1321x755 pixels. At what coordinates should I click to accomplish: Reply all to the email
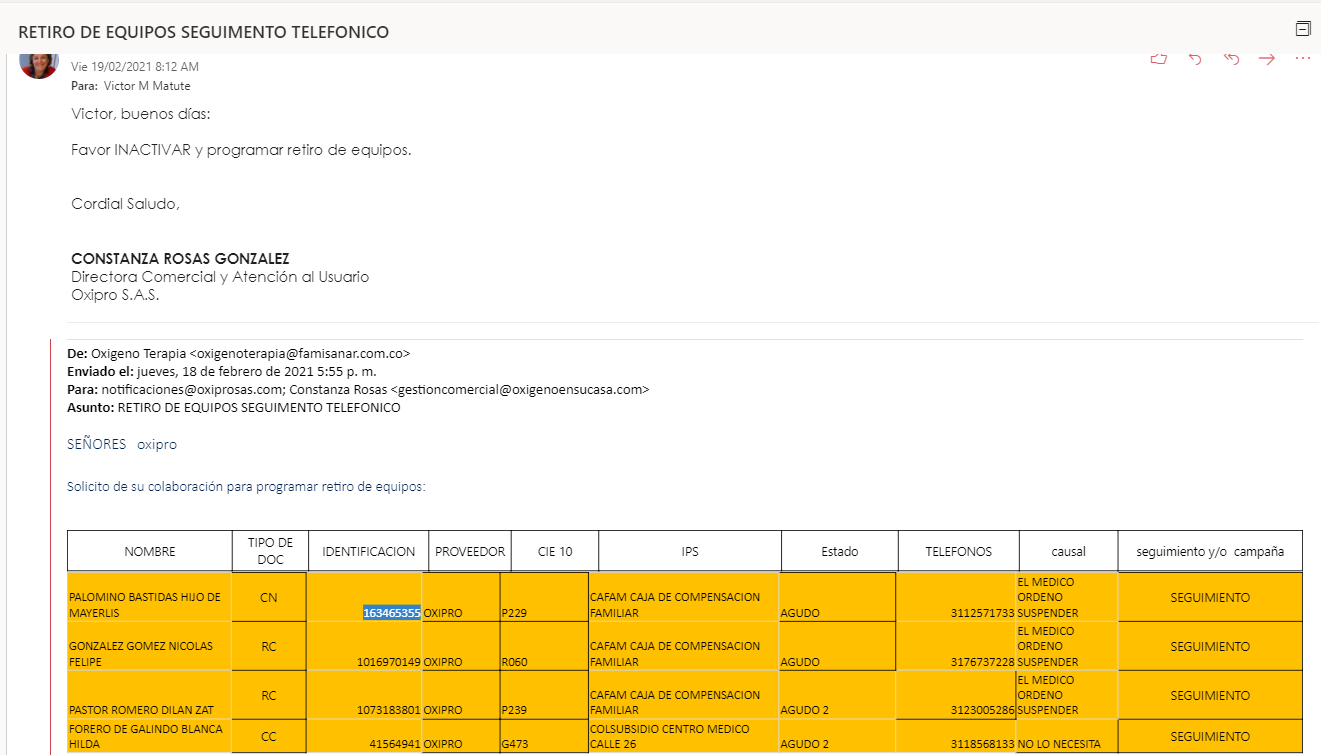click(x=1231, y=59)
